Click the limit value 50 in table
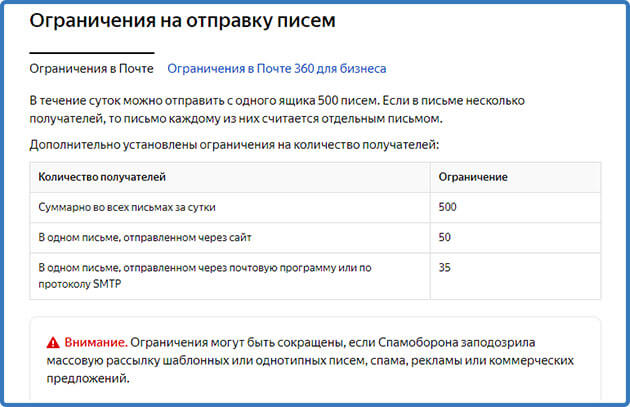The image size is (630, 407). (444, 237)
